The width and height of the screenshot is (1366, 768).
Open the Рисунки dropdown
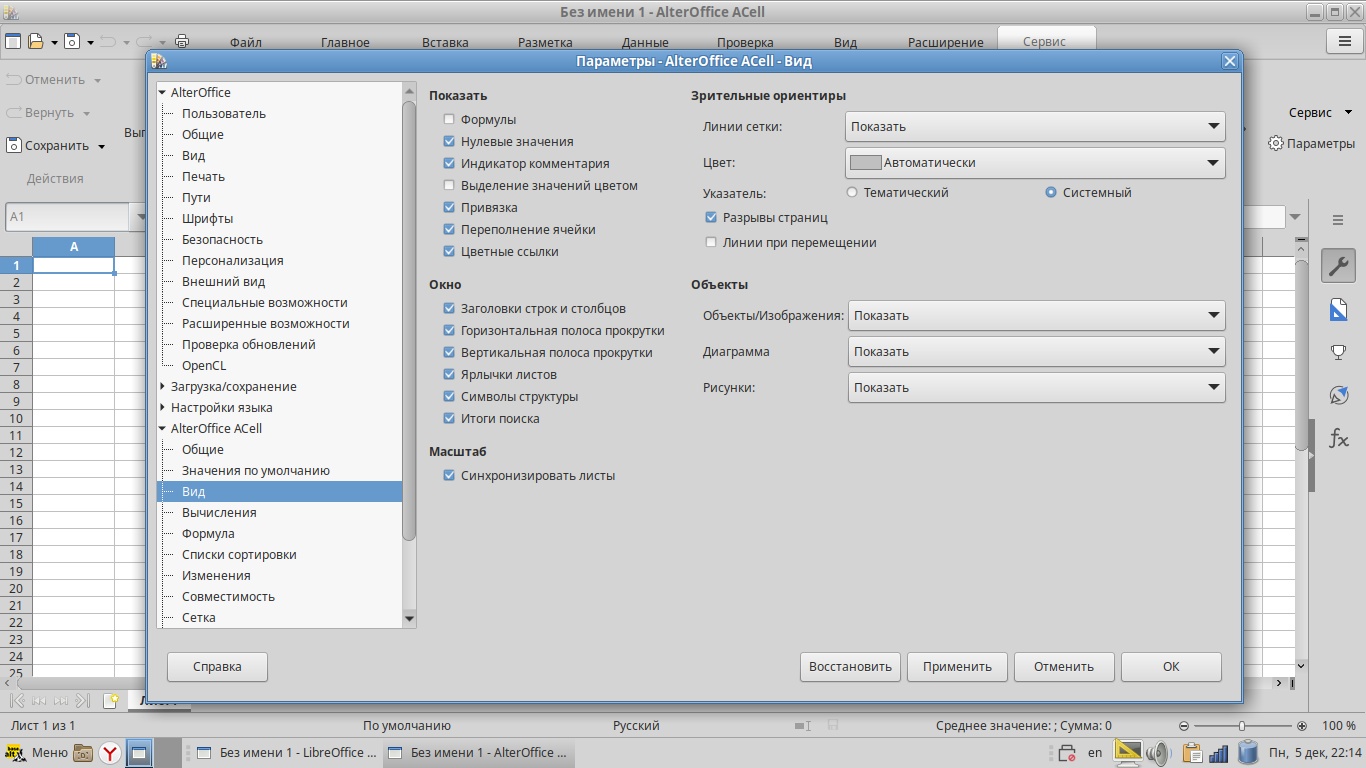[x=1037, y=387]
